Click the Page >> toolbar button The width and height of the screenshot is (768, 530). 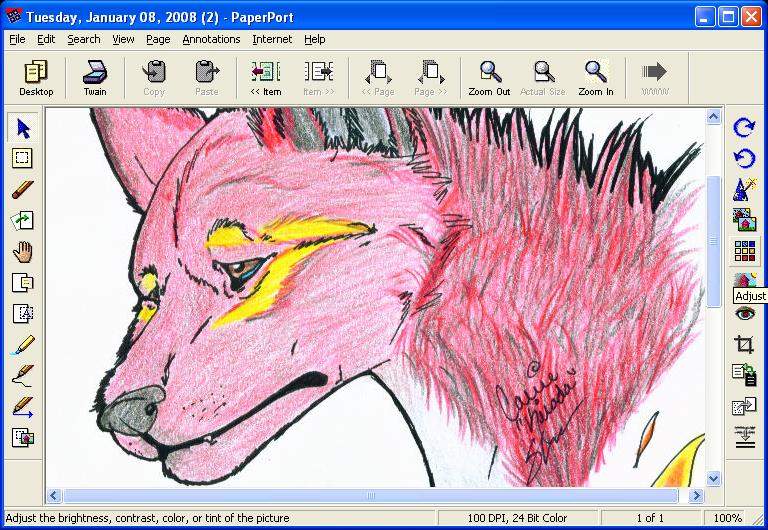click(431, 78)
